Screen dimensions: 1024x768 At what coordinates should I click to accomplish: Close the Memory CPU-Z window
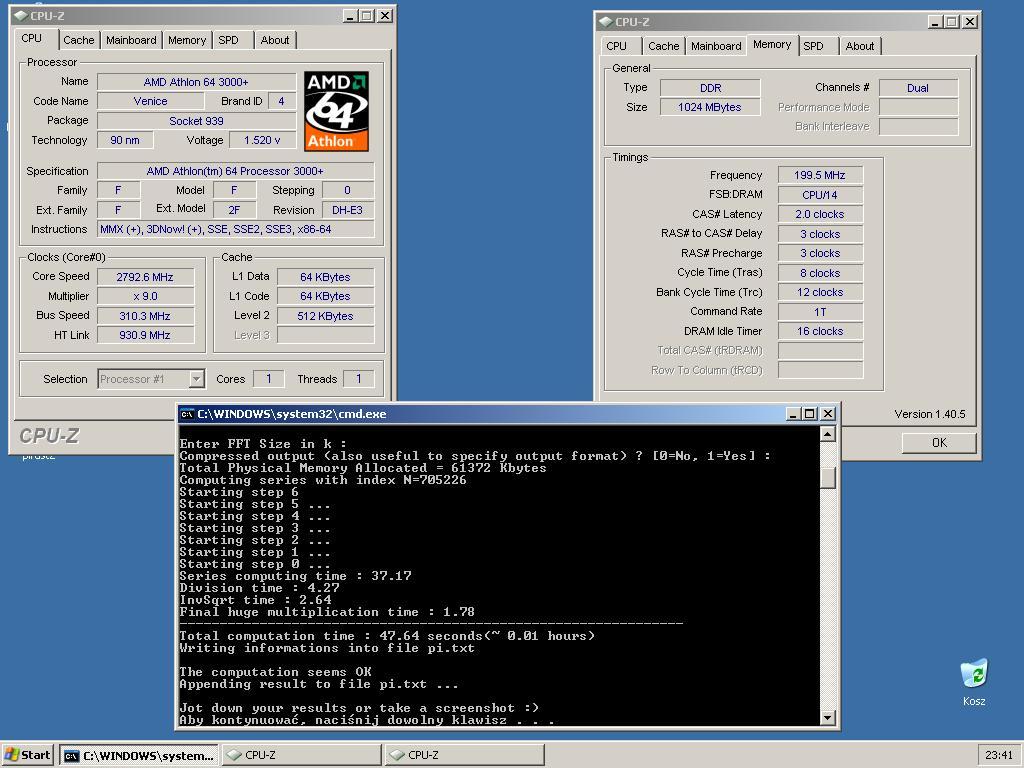tap(970, 22)
